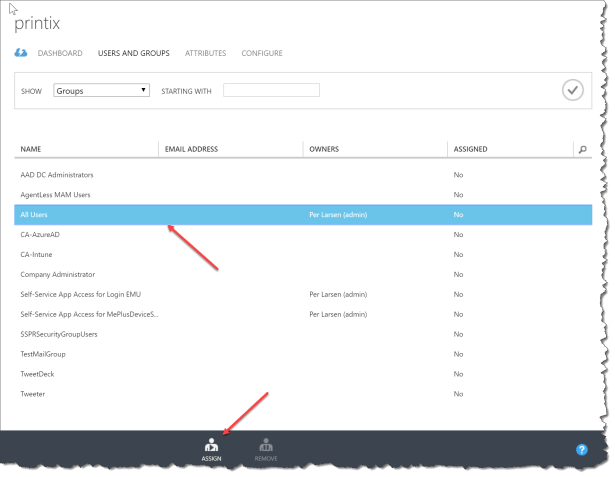
Task: Sort by Email Address column header
Action: (x=191, y=149)
